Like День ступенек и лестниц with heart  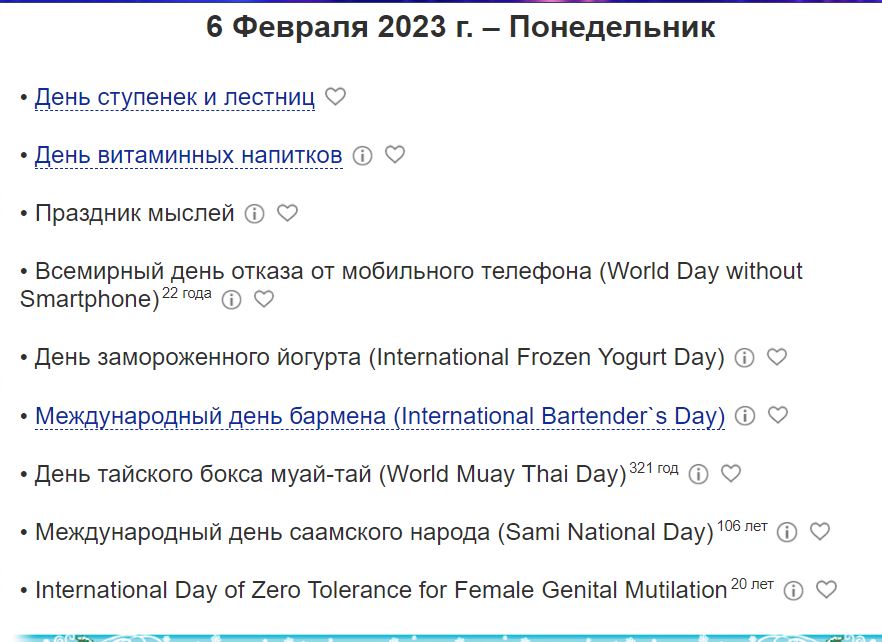(x=336, y=97)
